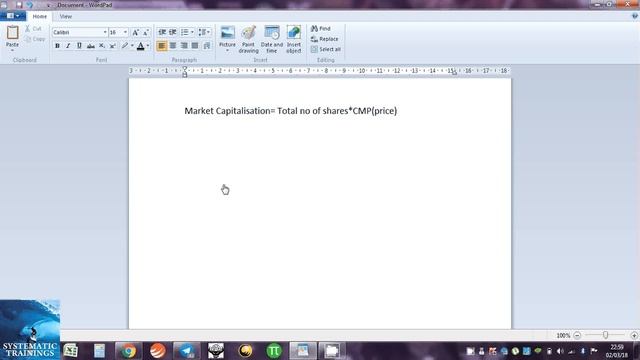640x360 pixels.
Task: Open Excel from the taskbar
Action: coord(71,351)
